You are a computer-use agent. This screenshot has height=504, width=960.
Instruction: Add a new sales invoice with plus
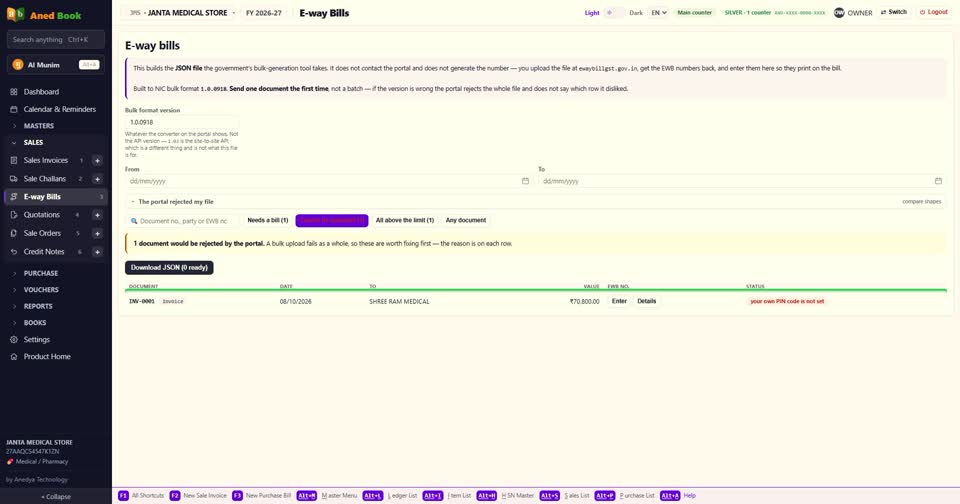pos(97,160)
